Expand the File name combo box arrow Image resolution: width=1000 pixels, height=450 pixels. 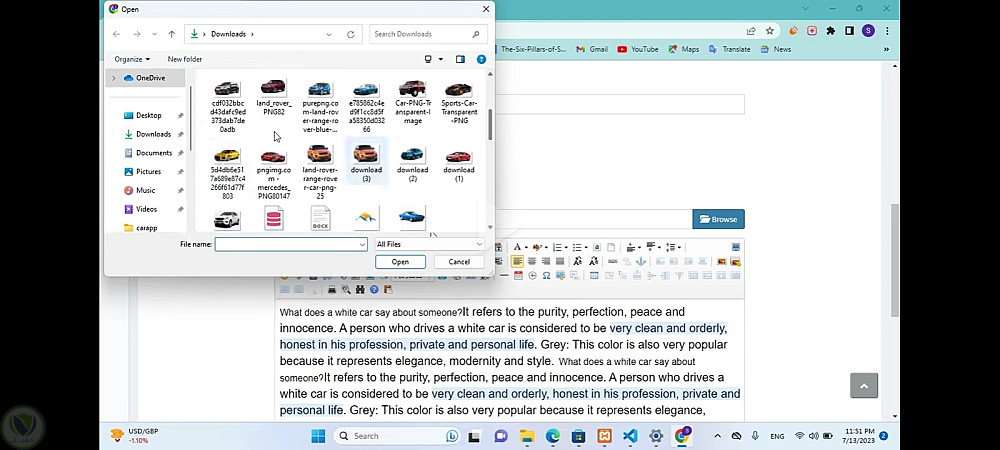362,244
